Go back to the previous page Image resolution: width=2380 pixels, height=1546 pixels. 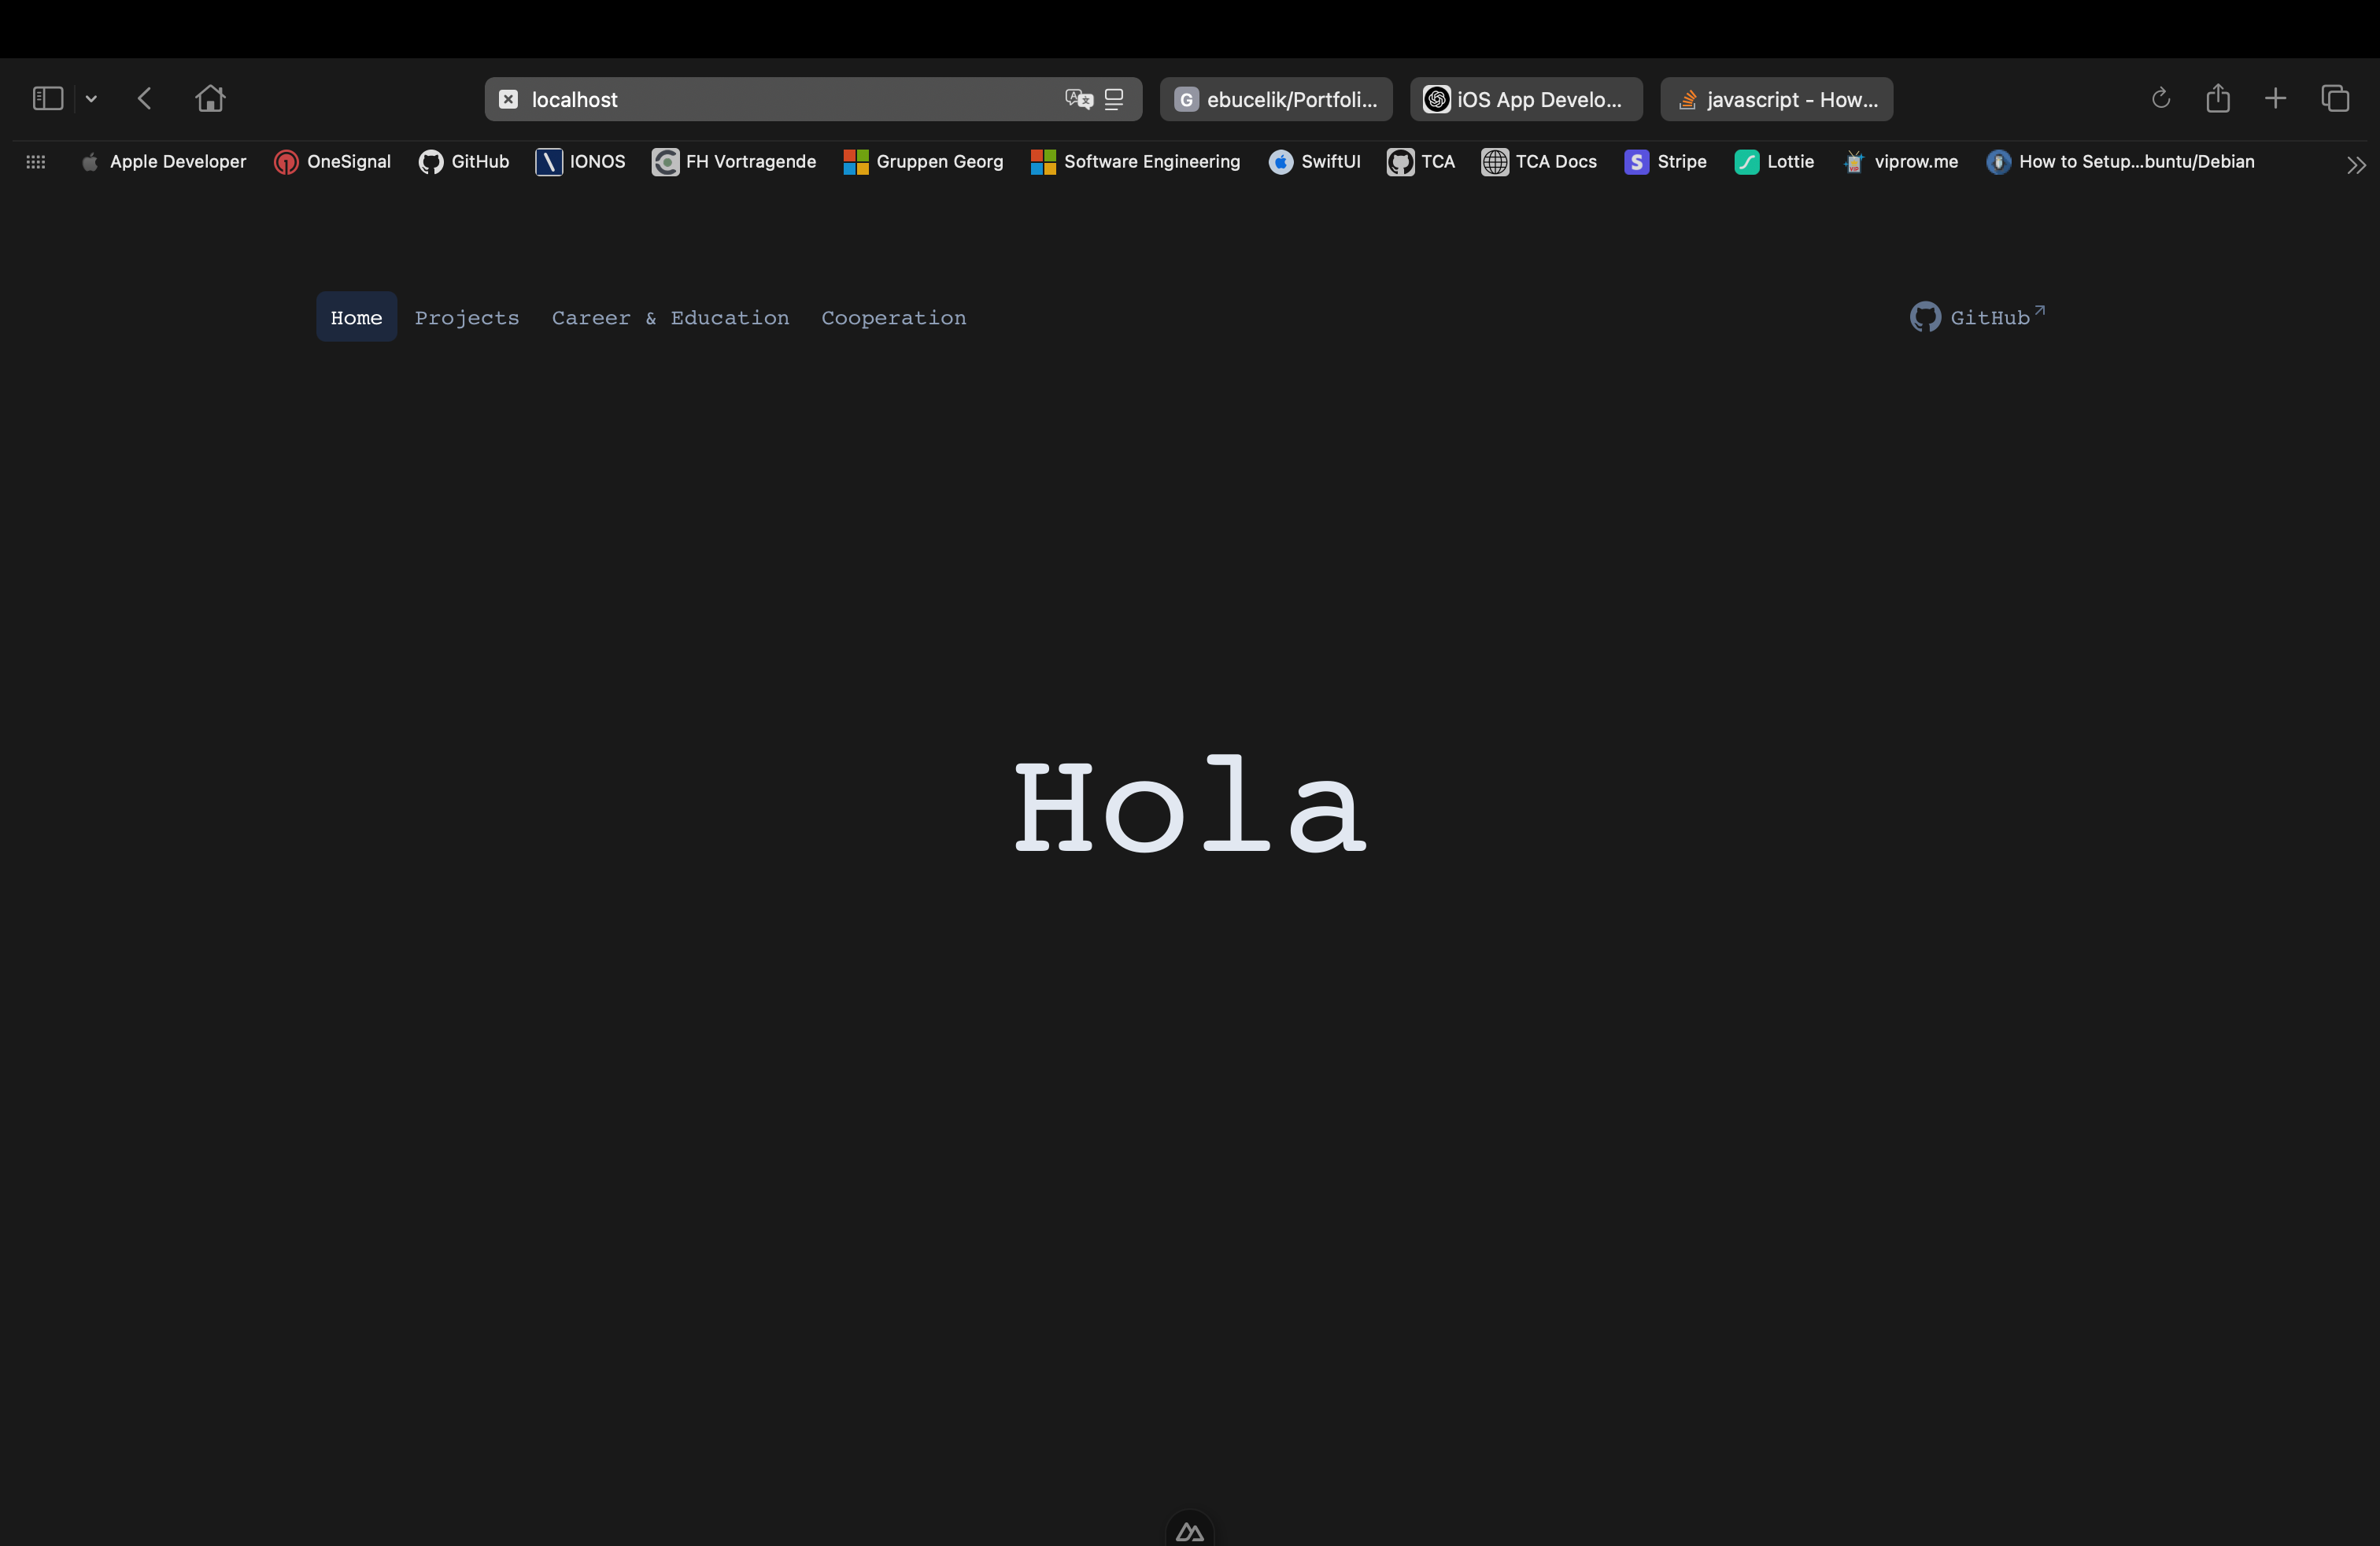pyautogui.click(x=145, y=98)
